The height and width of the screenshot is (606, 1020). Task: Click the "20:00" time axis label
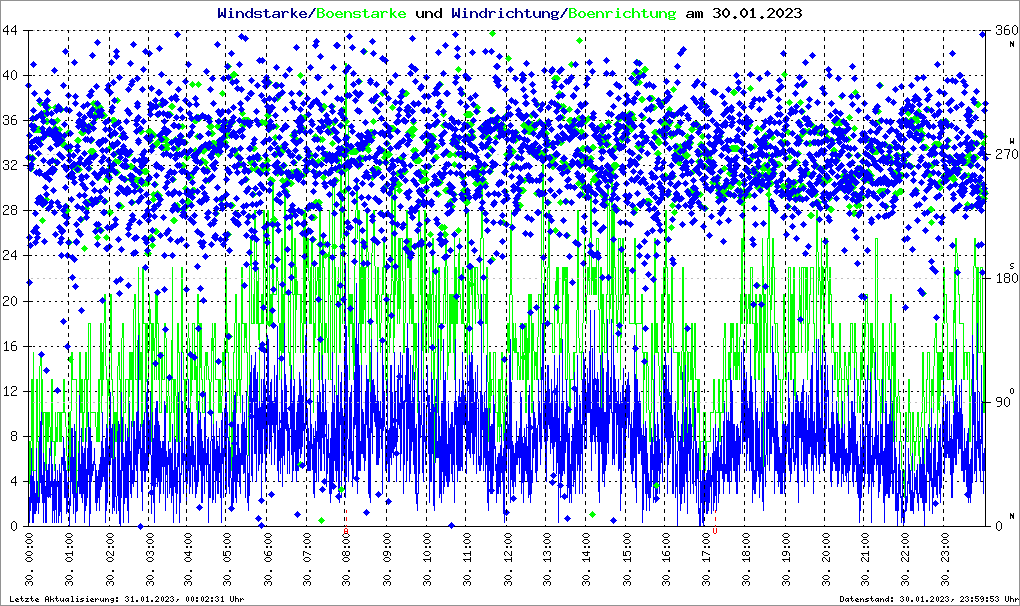coord(826,547)
